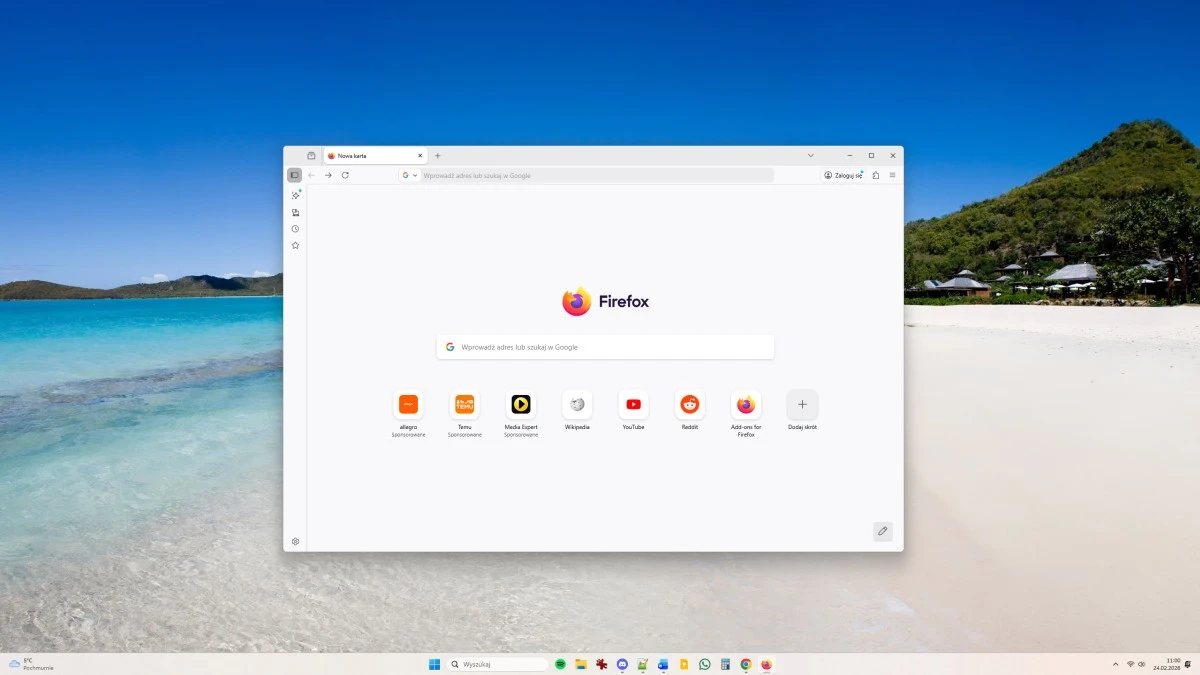Open sidebar settings via the gear icon
The image size is (1200, 675).
pos(295,540)
